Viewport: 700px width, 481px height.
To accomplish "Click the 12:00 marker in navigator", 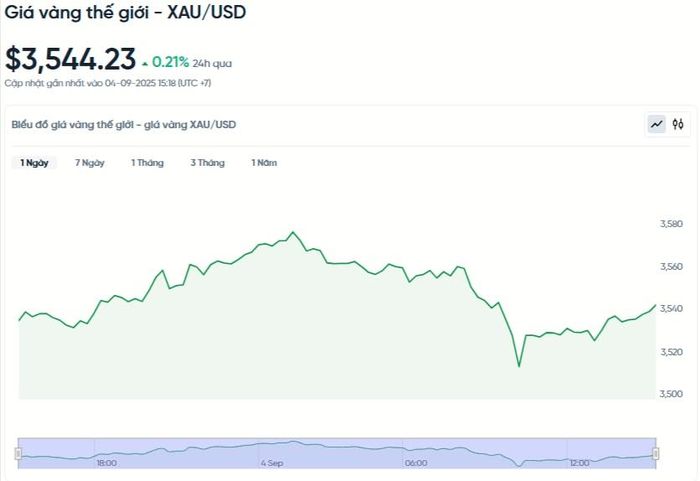I will point(579,463).
